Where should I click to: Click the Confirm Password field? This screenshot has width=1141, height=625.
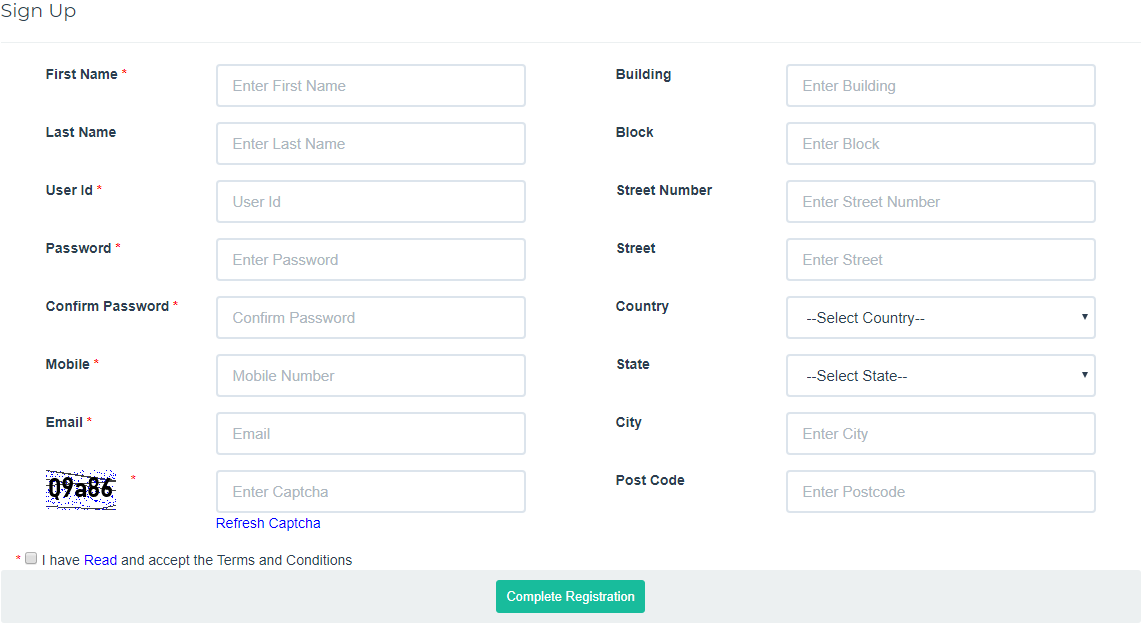pos(370,317)
